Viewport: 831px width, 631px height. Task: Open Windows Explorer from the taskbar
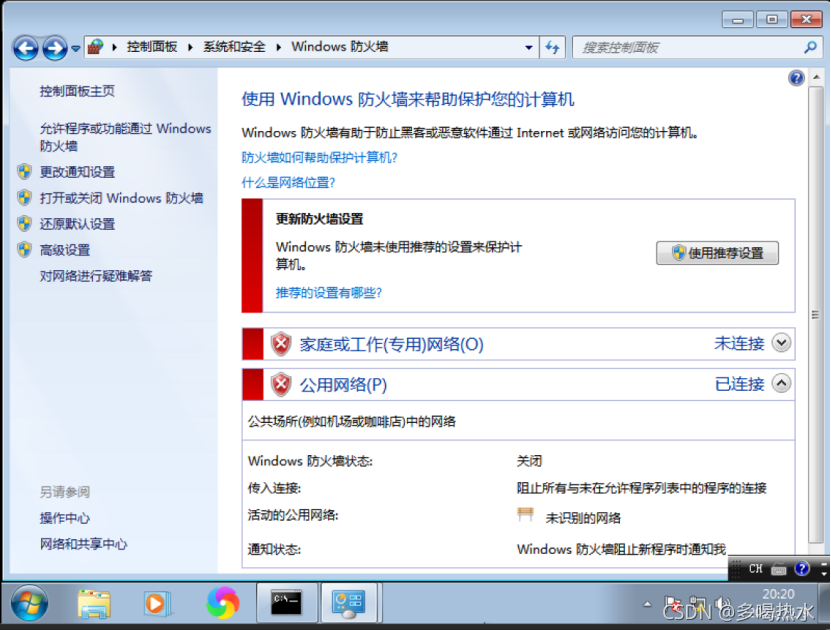tap(94, 604)
